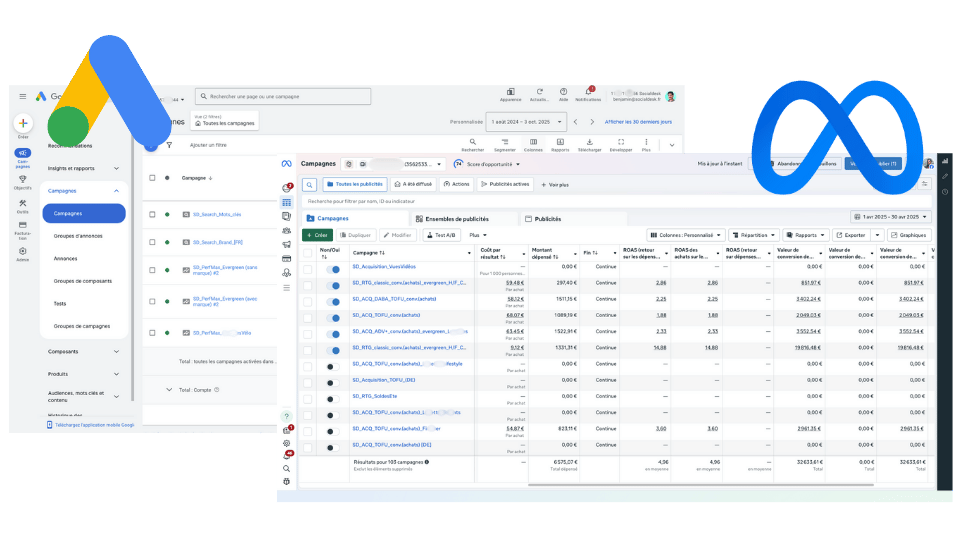Select SD_Search_Mots_clés checkbox in Google Ads
Viewport: 960px width, 540px height.
[152, 214]
